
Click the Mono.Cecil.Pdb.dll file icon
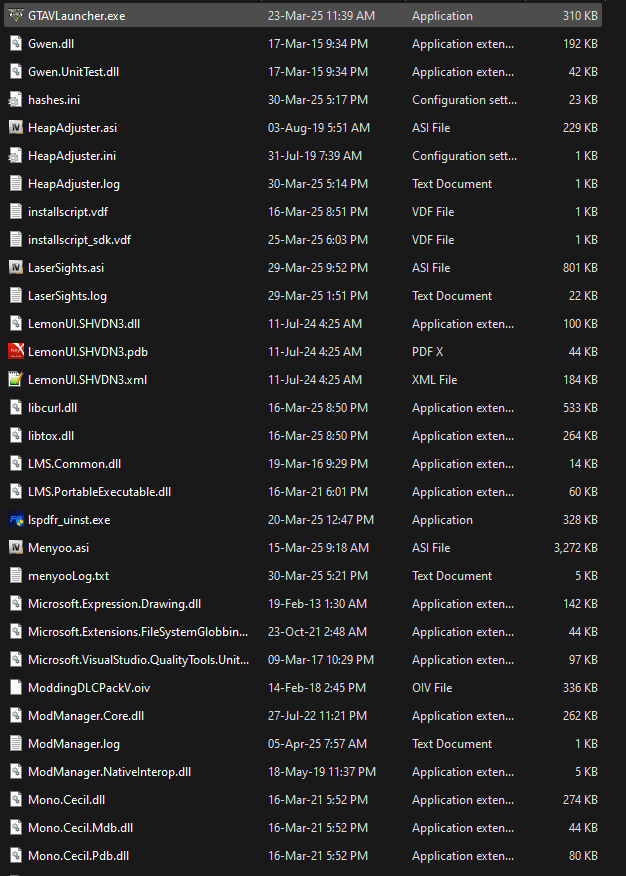pos(16,855)
